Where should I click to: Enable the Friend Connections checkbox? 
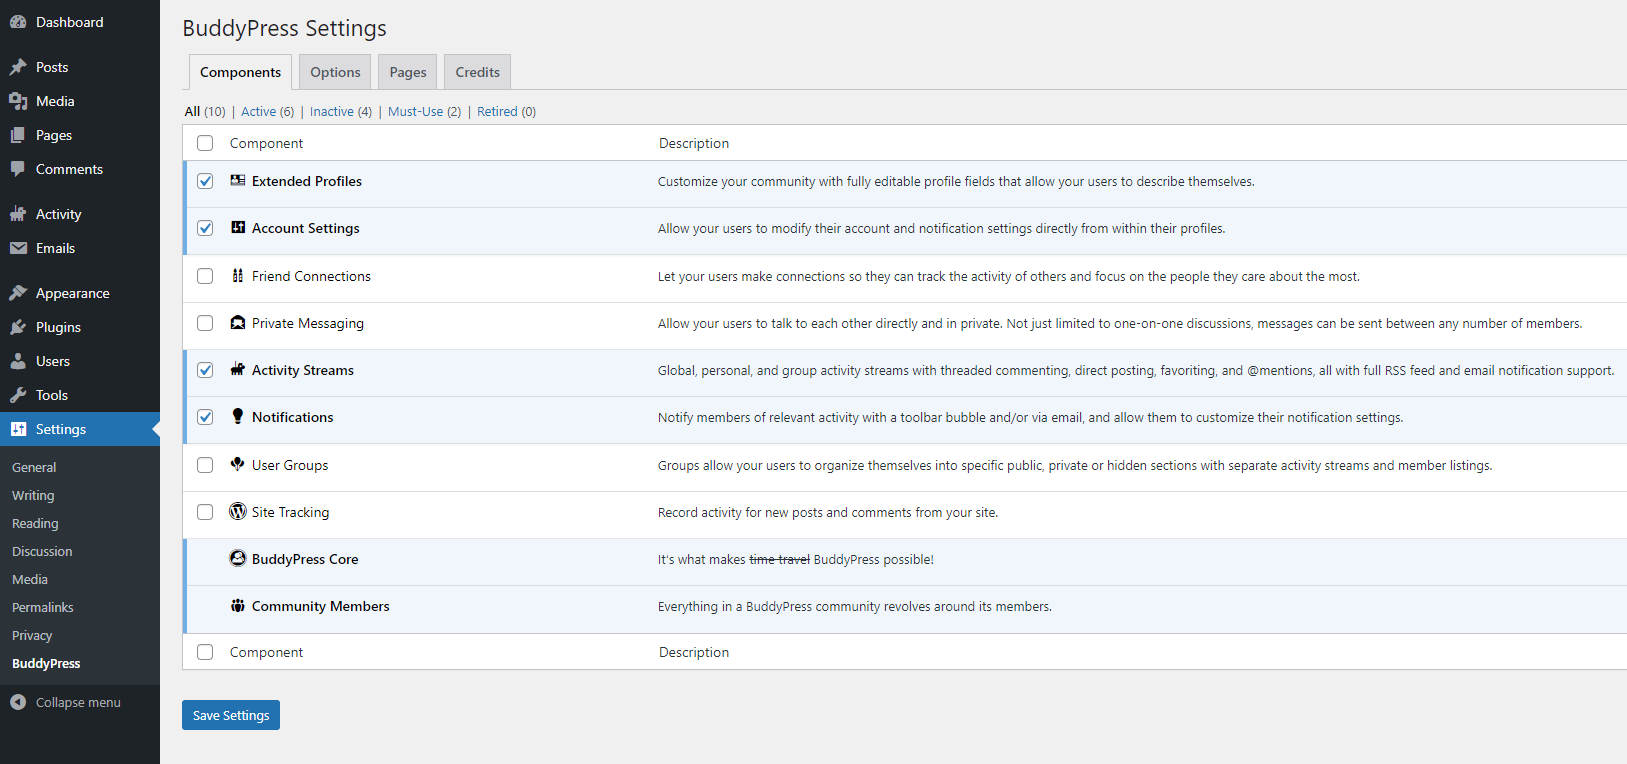[205, 276]
